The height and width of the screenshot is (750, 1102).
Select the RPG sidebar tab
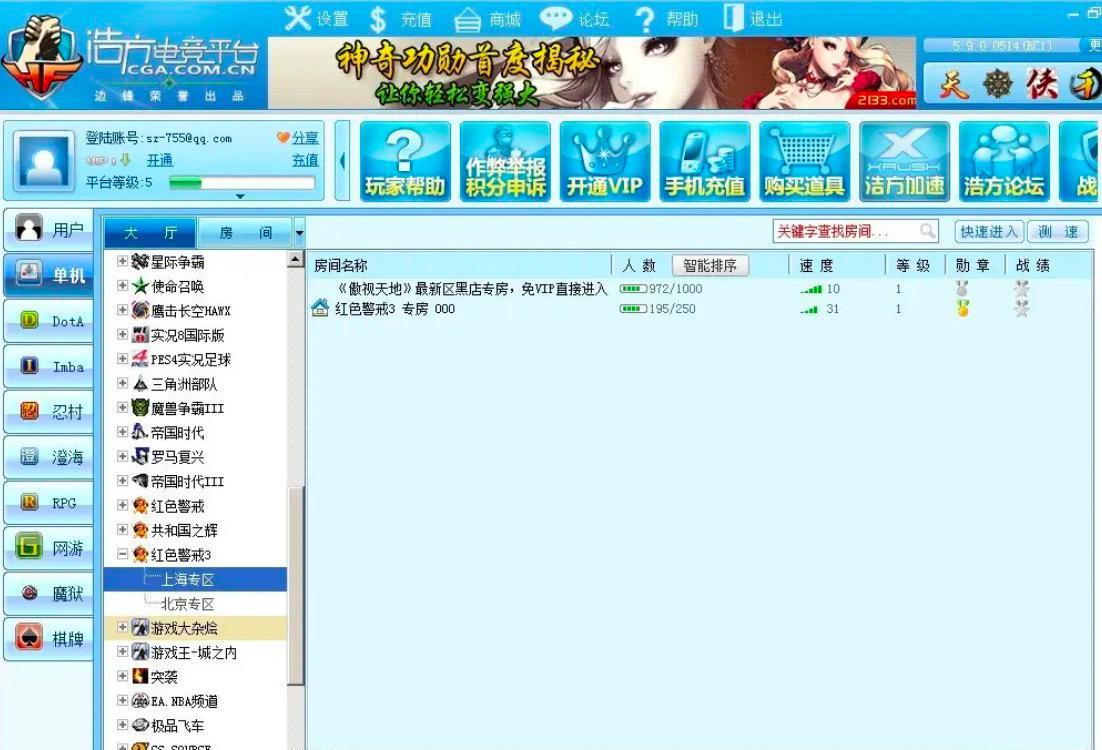click(x=48, y=503)
